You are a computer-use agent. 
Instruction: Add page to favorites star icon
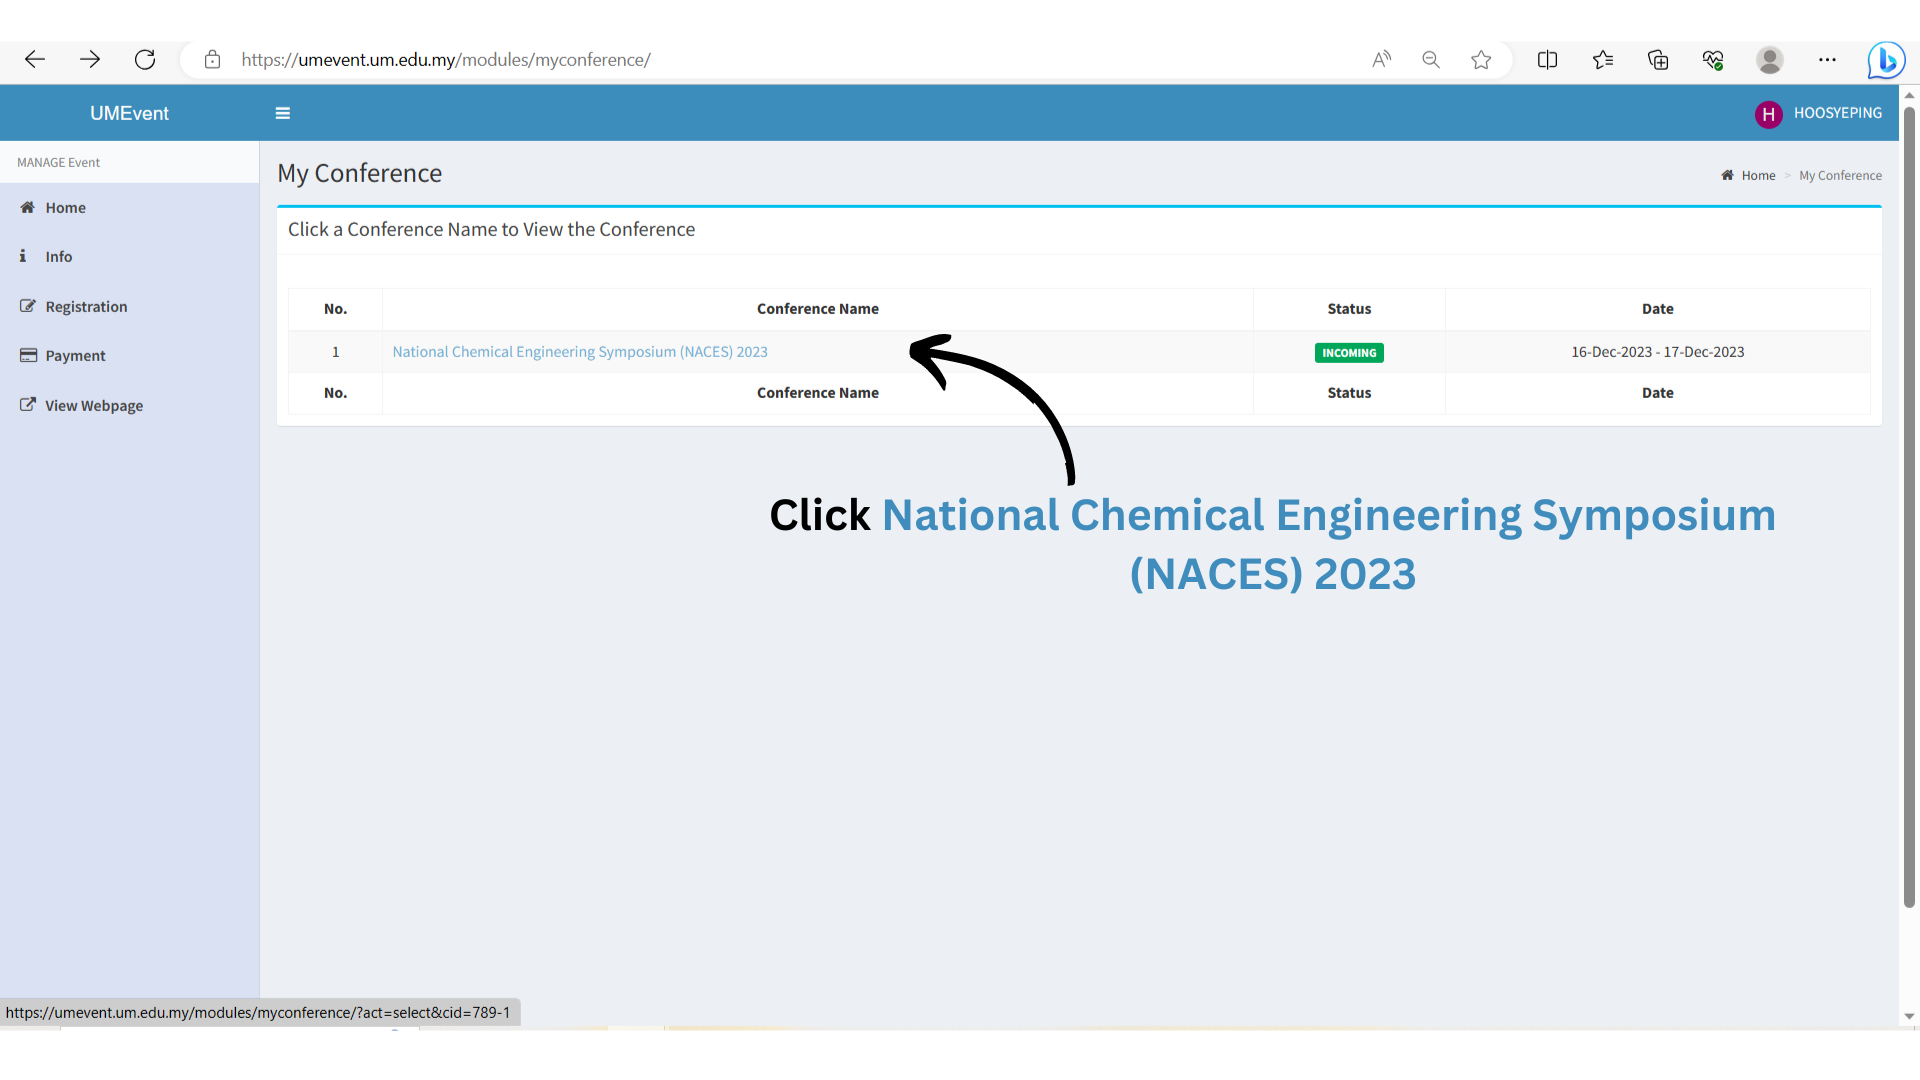pos(1481,60)
